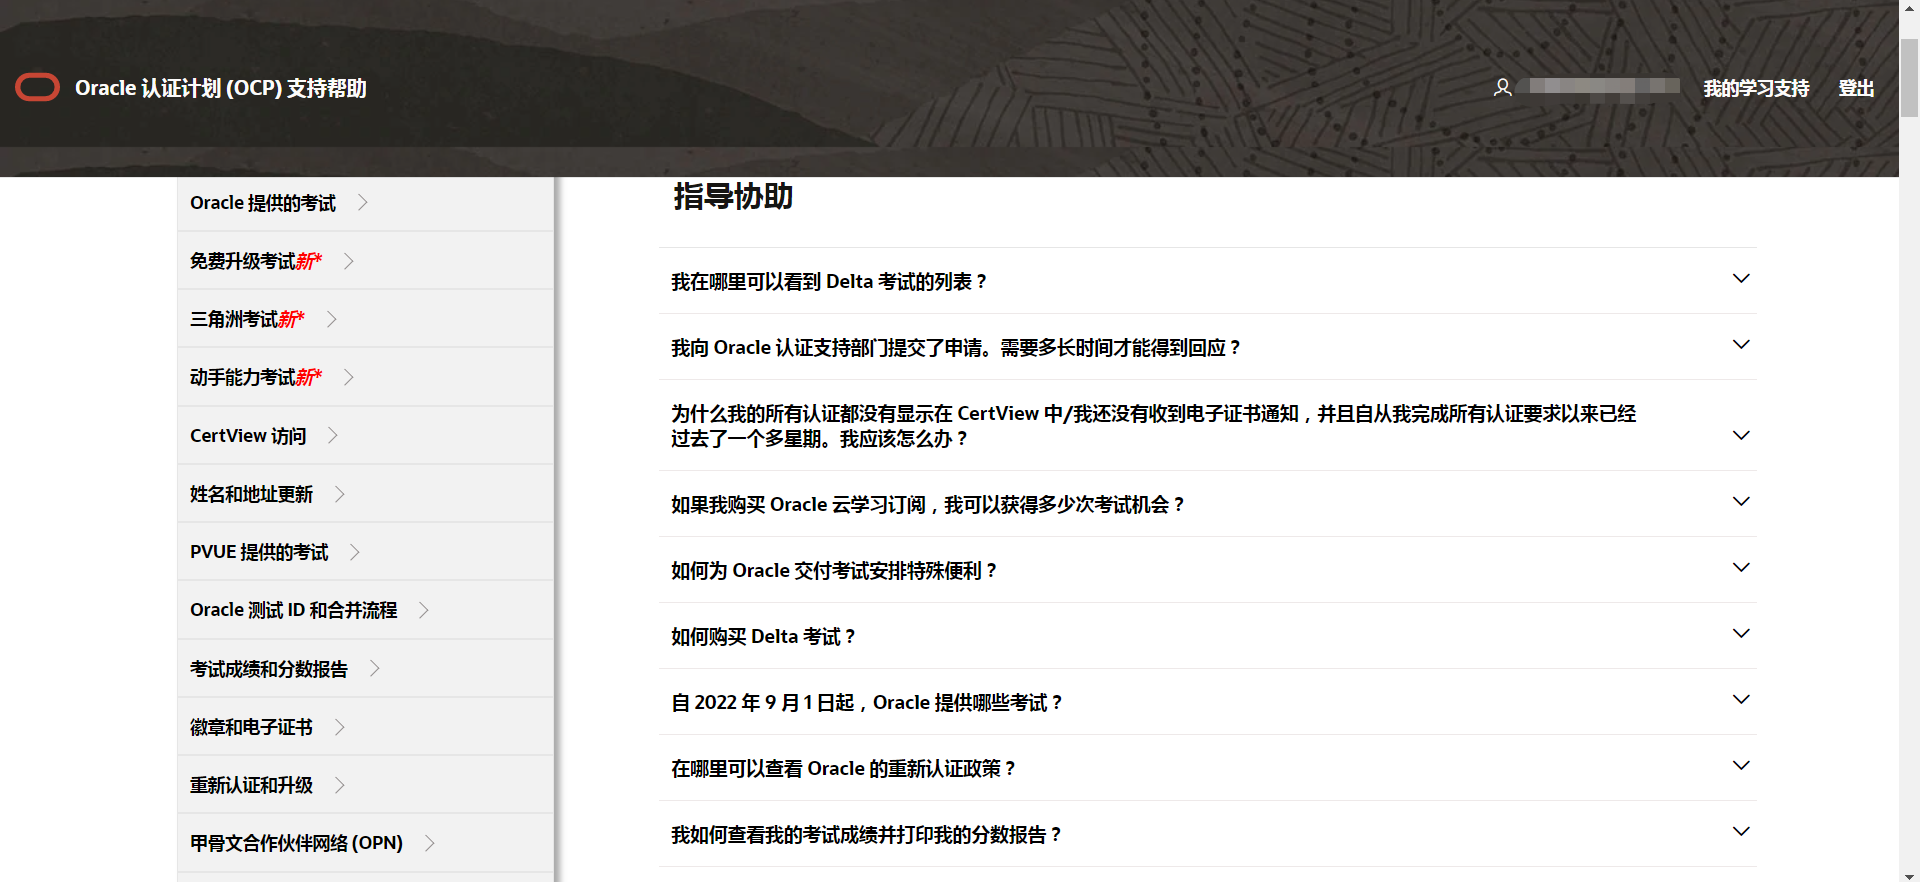Click chevron next to 免费升级考试
Screen dimensions: 1920x882
349,261
